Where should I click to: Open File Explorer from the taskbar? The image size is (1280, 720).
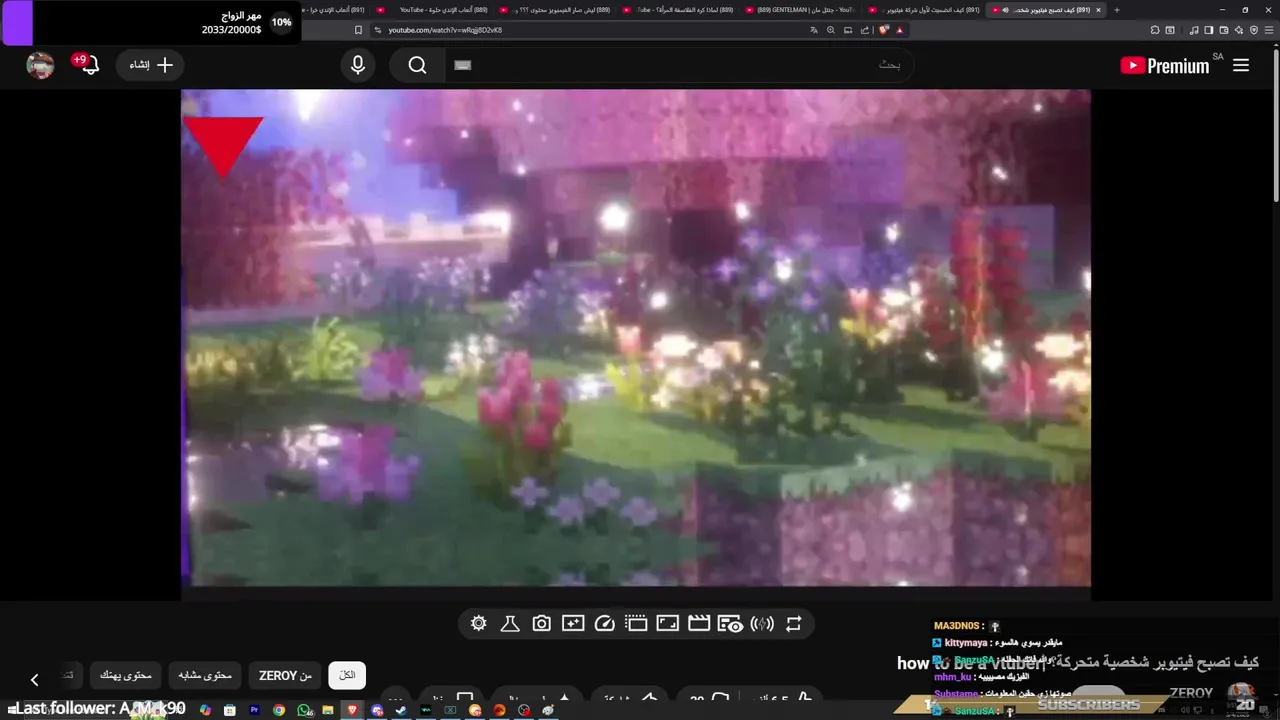(328, 710)
